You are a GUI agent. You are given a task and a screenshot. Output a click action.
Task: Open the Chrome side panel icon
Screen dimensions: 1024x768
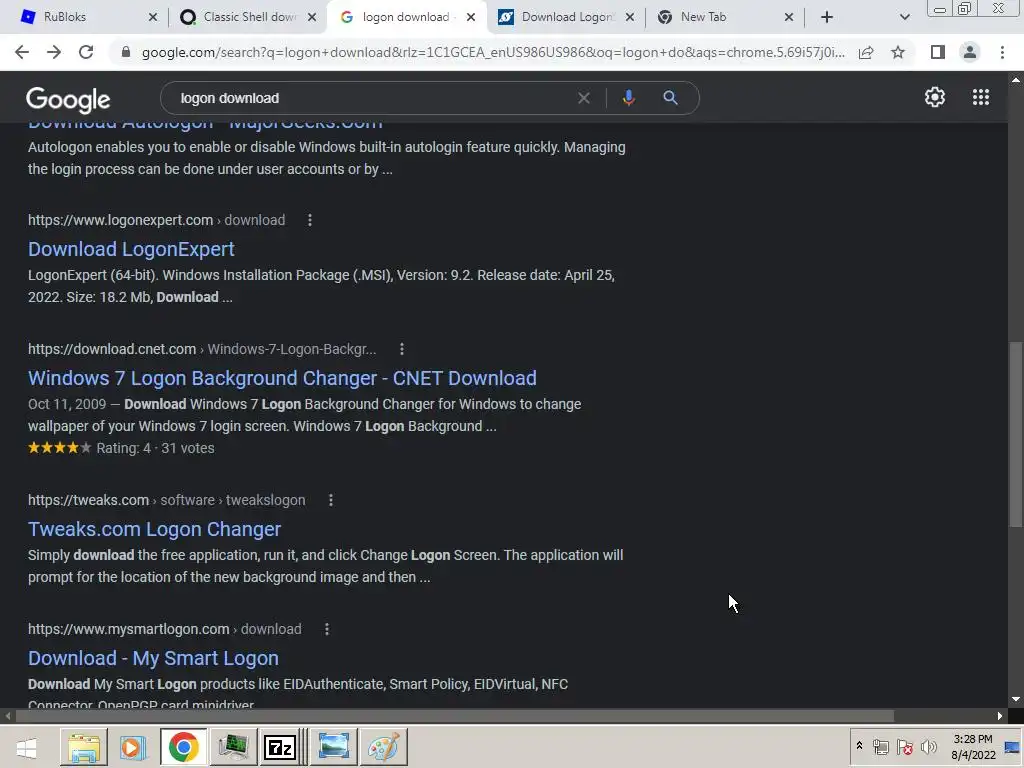click(x=938, y=52)
